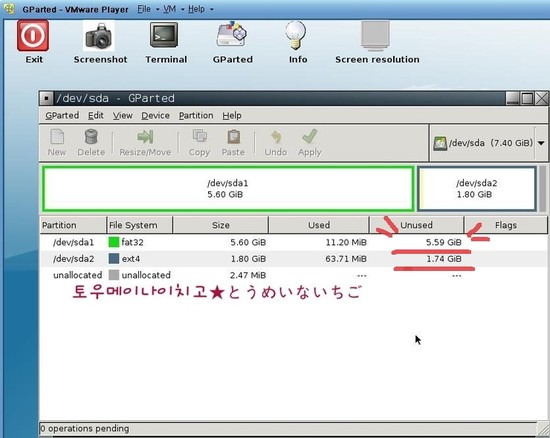Click the blue ext4 color swatch
This screenshot has height=438, width=550.
(114, 259)
